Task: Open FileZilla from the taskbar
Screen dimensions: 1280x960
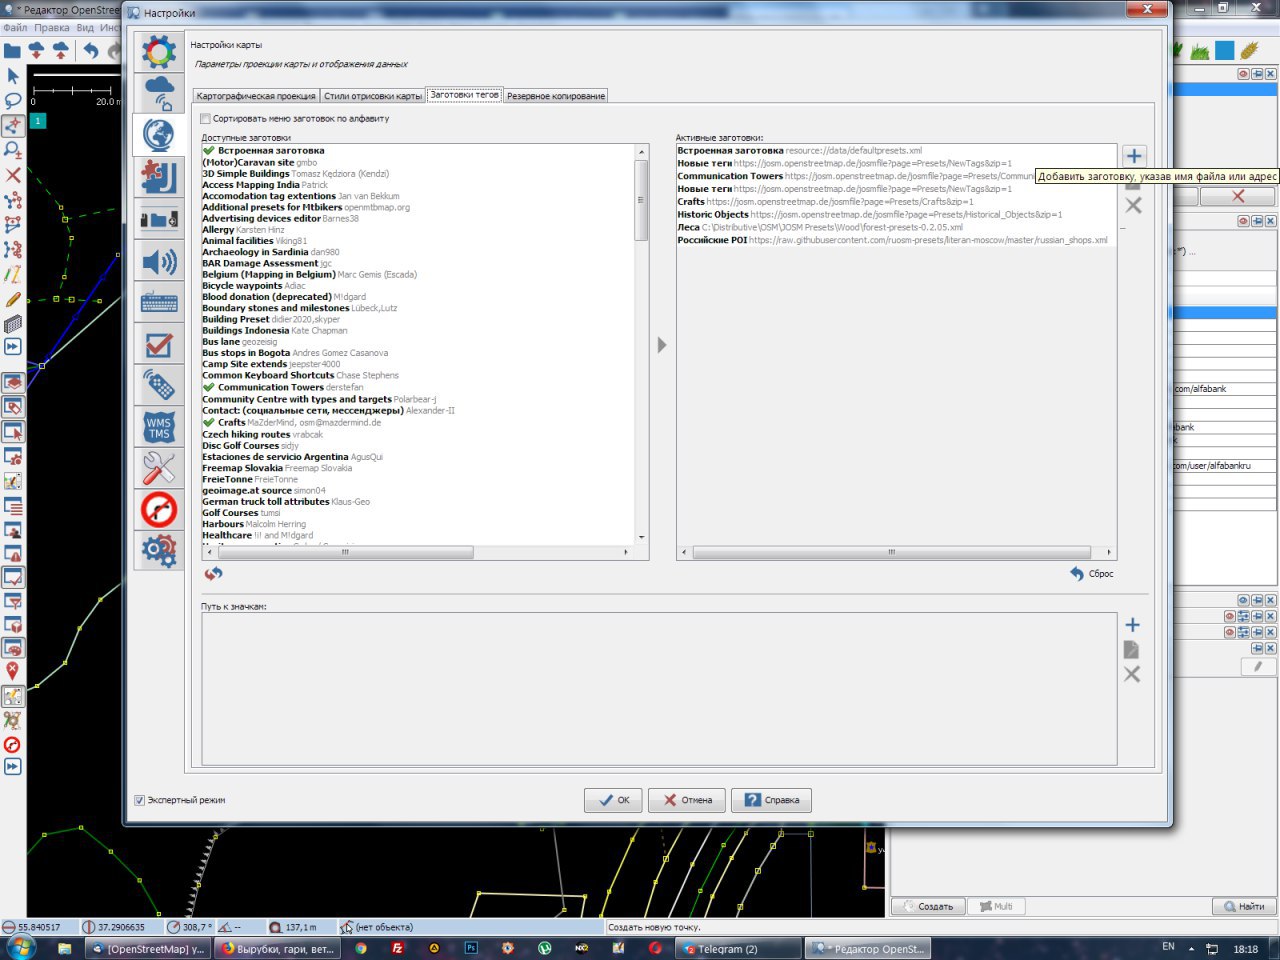Action: 397,948
